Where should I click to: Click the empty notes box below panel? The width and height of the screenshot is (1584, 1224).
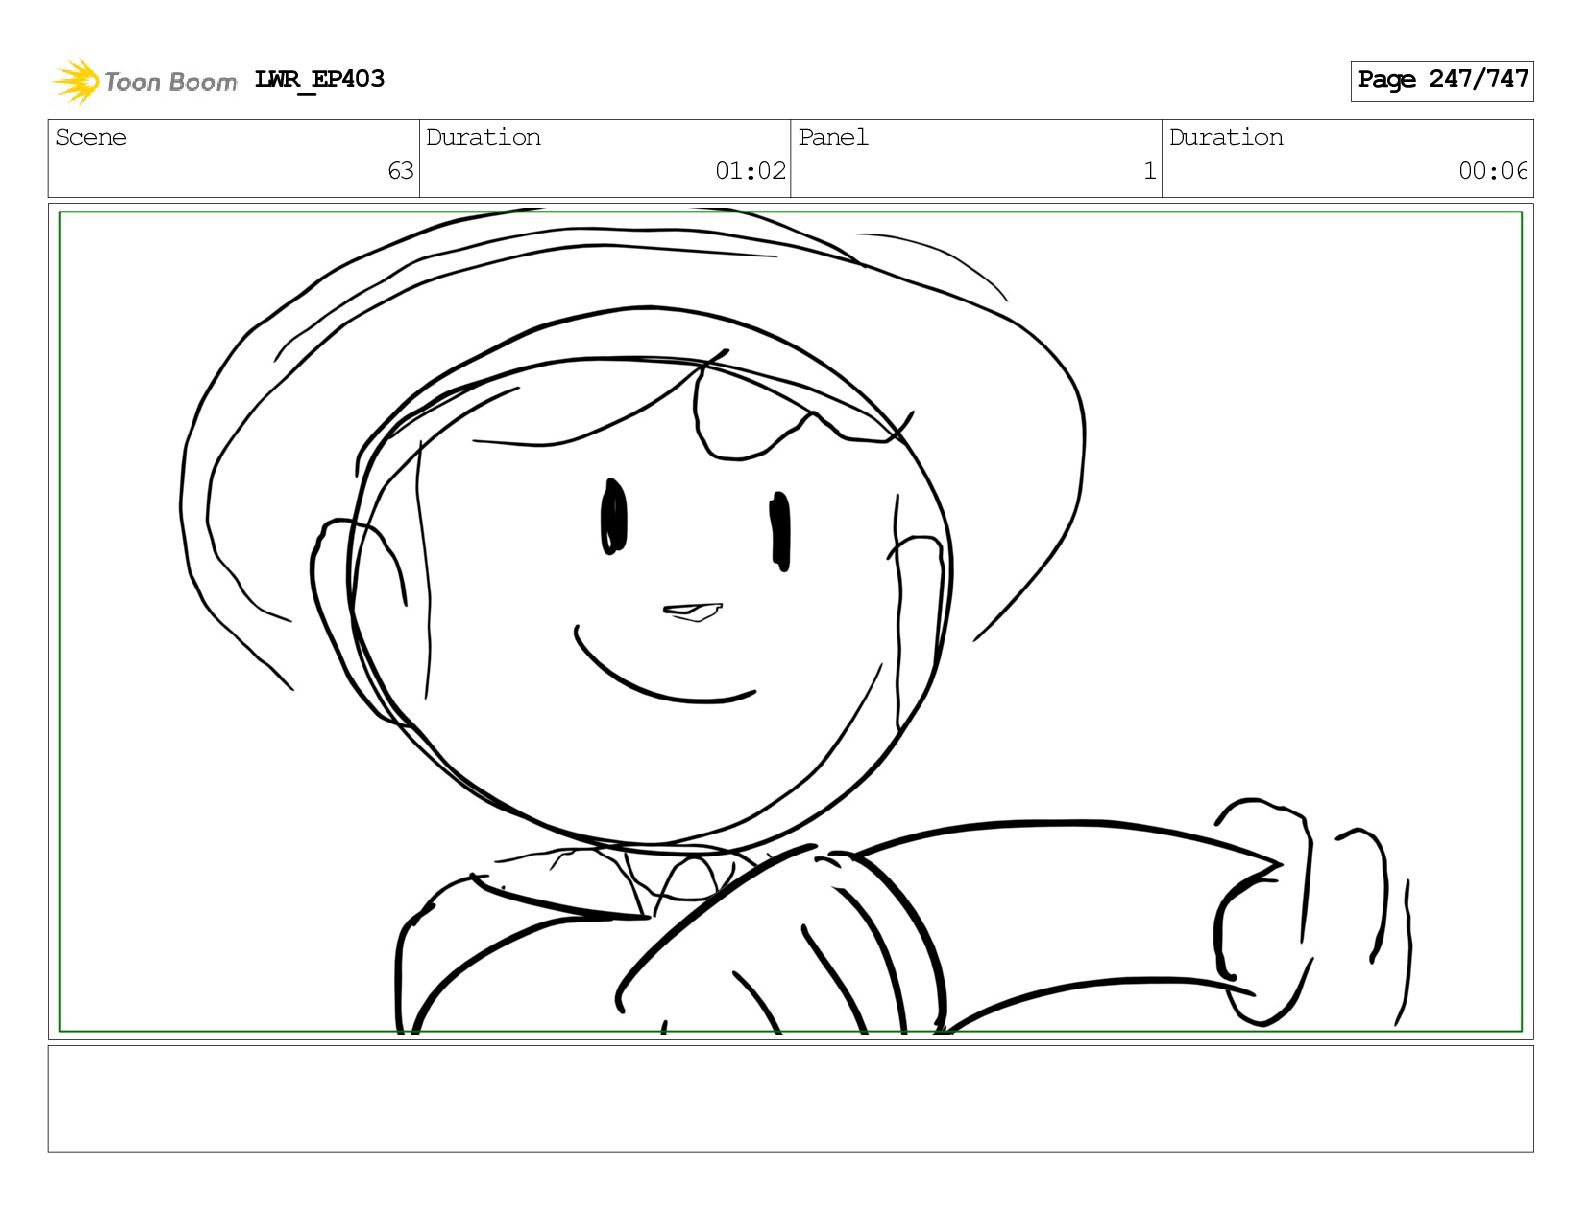pyautogui.click(x=791, y=1099)
